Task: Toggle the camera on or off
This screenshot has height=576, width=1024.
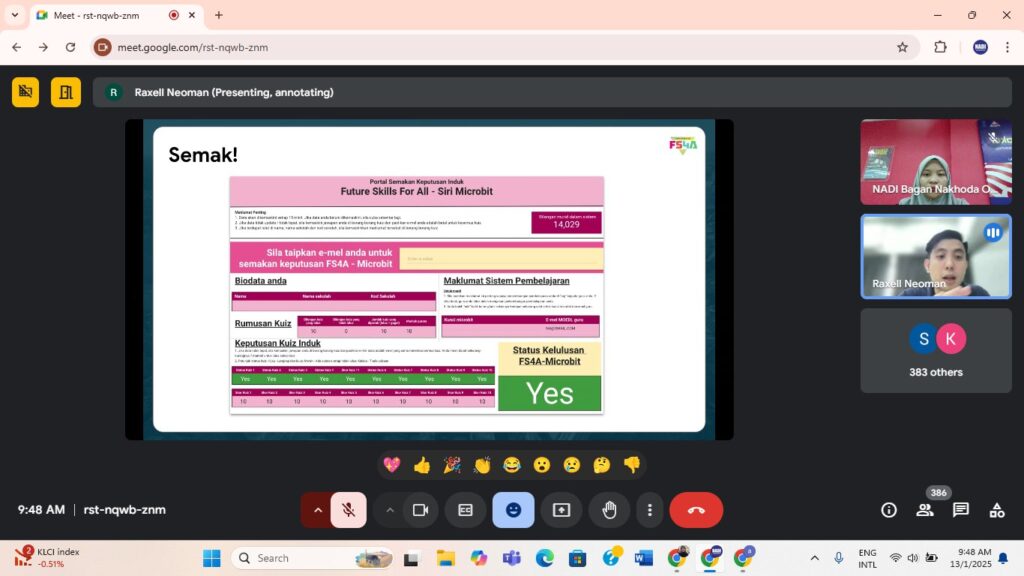Action: pos(421,510)
